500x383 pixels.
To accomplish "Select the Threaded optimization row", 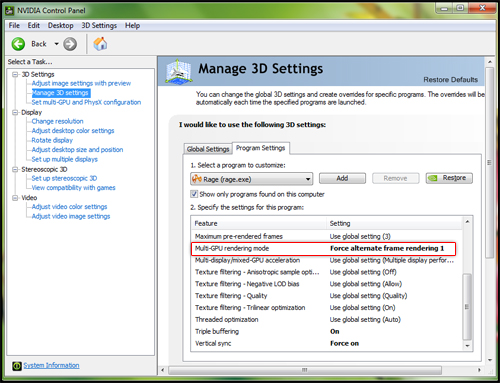I will click(x=327, y=320).
